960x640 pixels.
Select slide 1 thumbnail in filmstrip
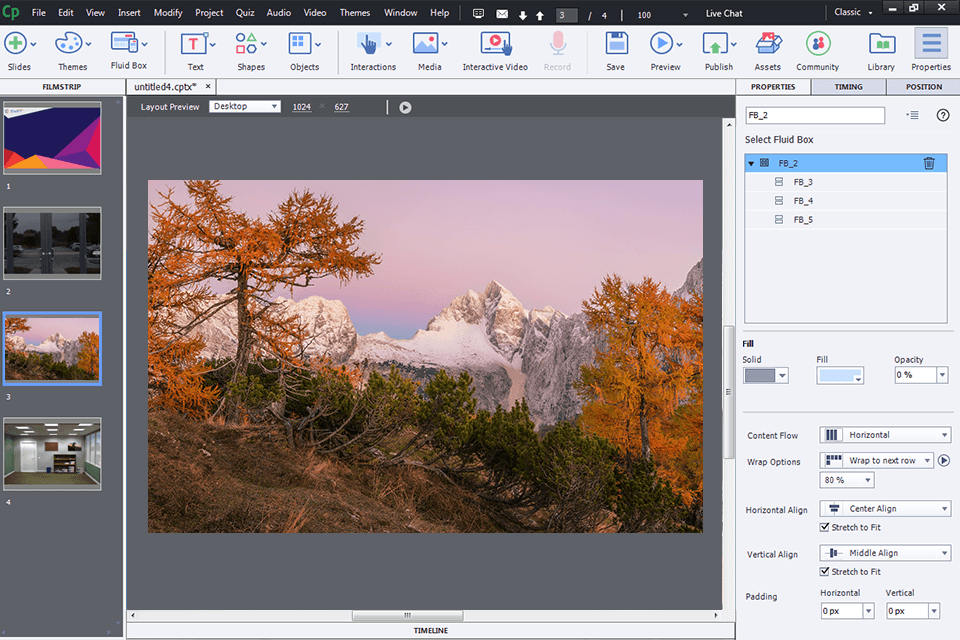click(52, 138)
